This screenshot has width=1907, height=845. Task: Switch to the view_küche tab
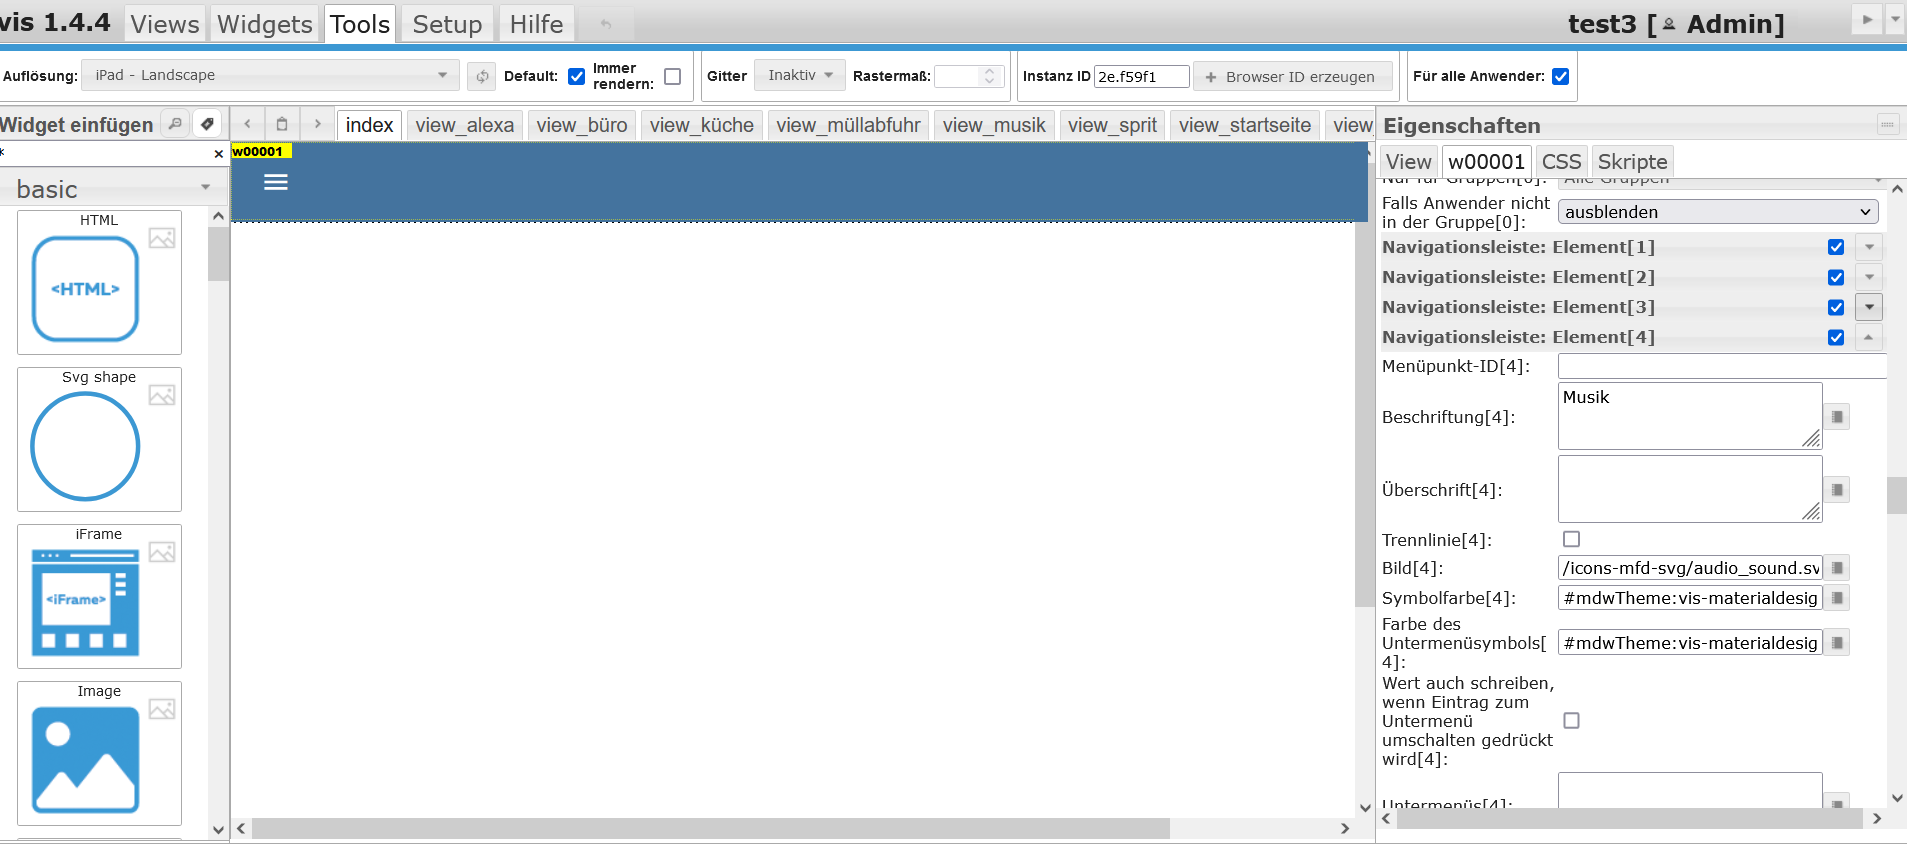coord(701,125)
